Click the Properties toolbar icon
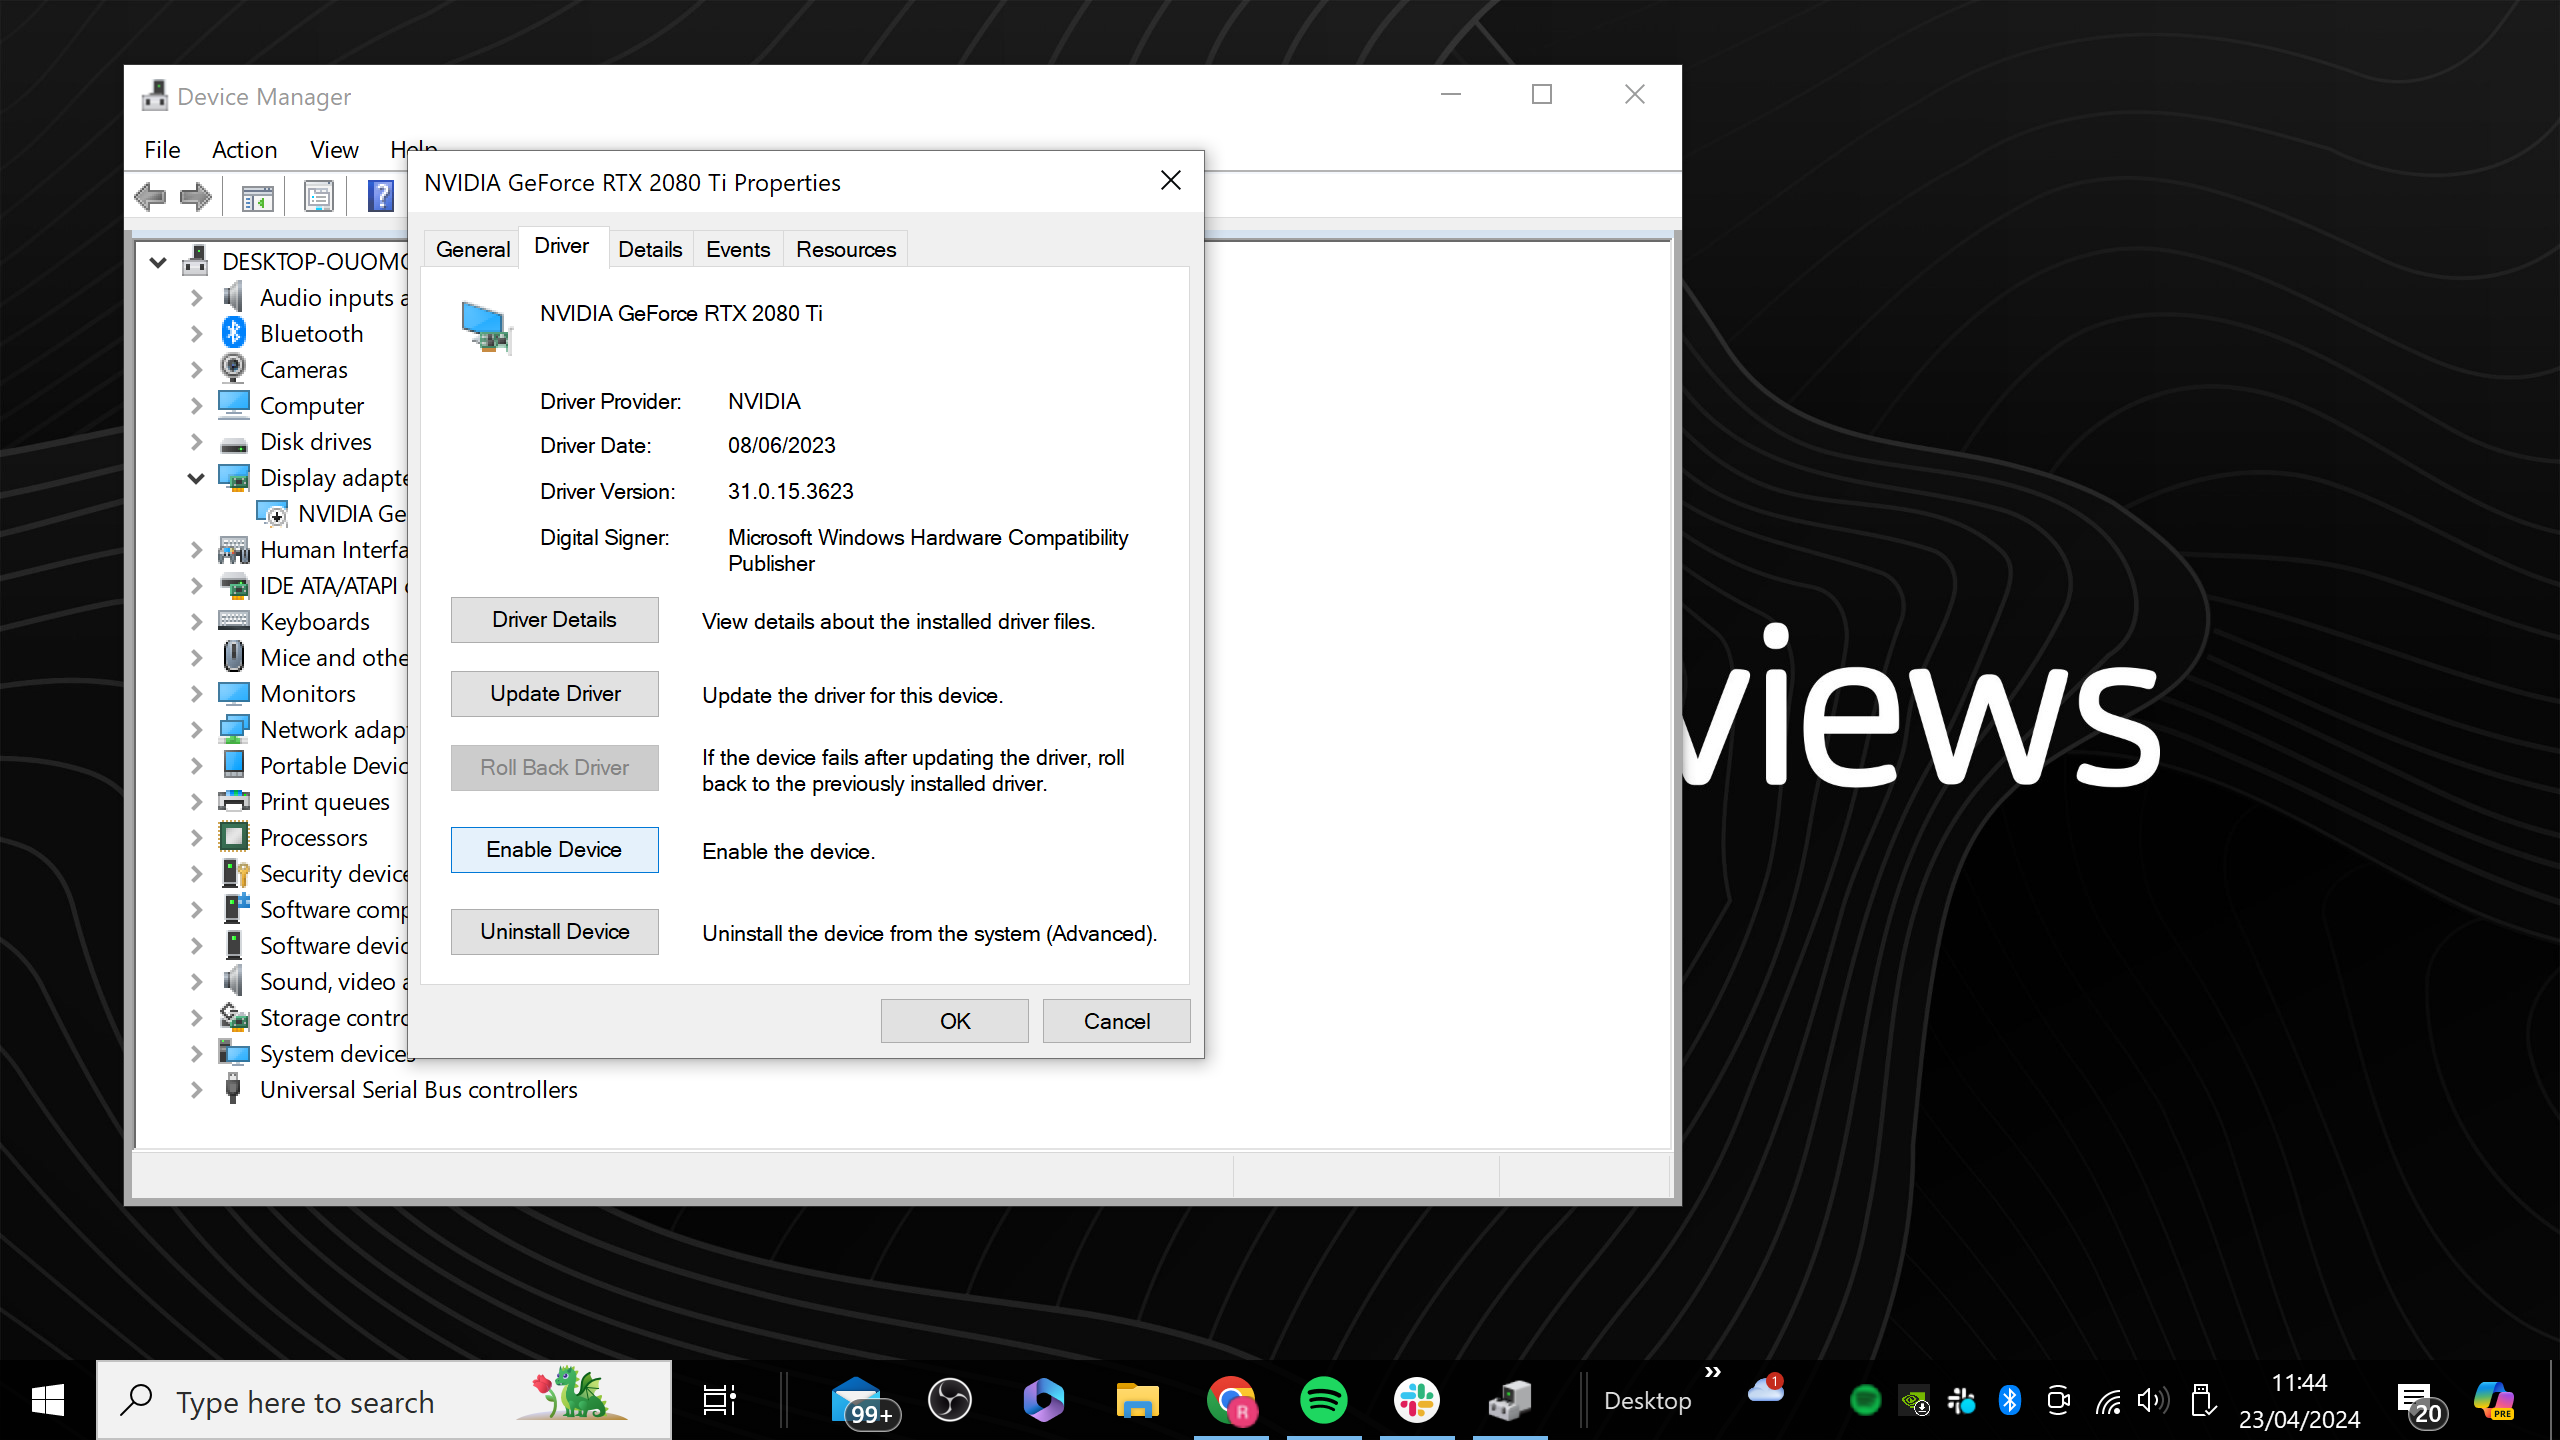Viewport: 2560px width, 1440px height. click(319, 197)
